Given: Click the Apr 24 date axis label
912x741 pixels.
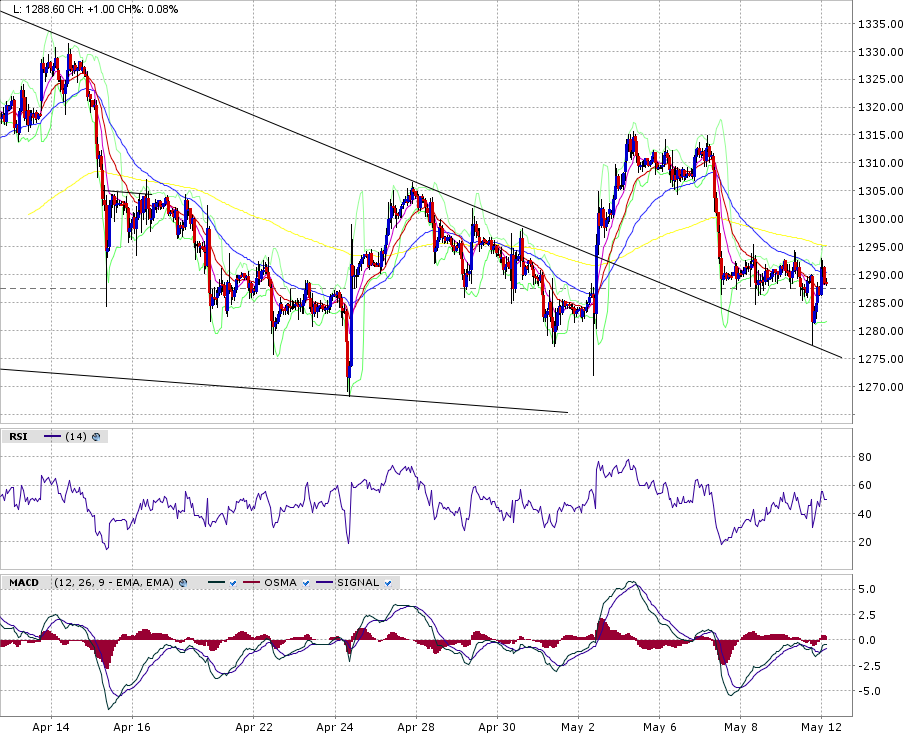Looking at the screenshot, I should pos(334,727).
